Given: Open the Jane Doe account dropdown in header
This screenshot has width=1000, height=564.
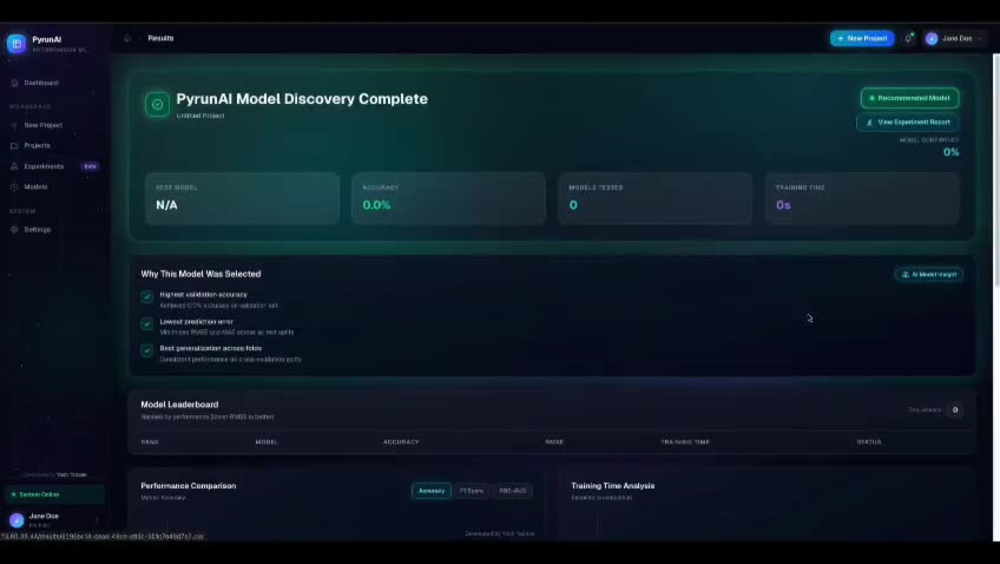Looking at the screenshot, I should point(954,38).
